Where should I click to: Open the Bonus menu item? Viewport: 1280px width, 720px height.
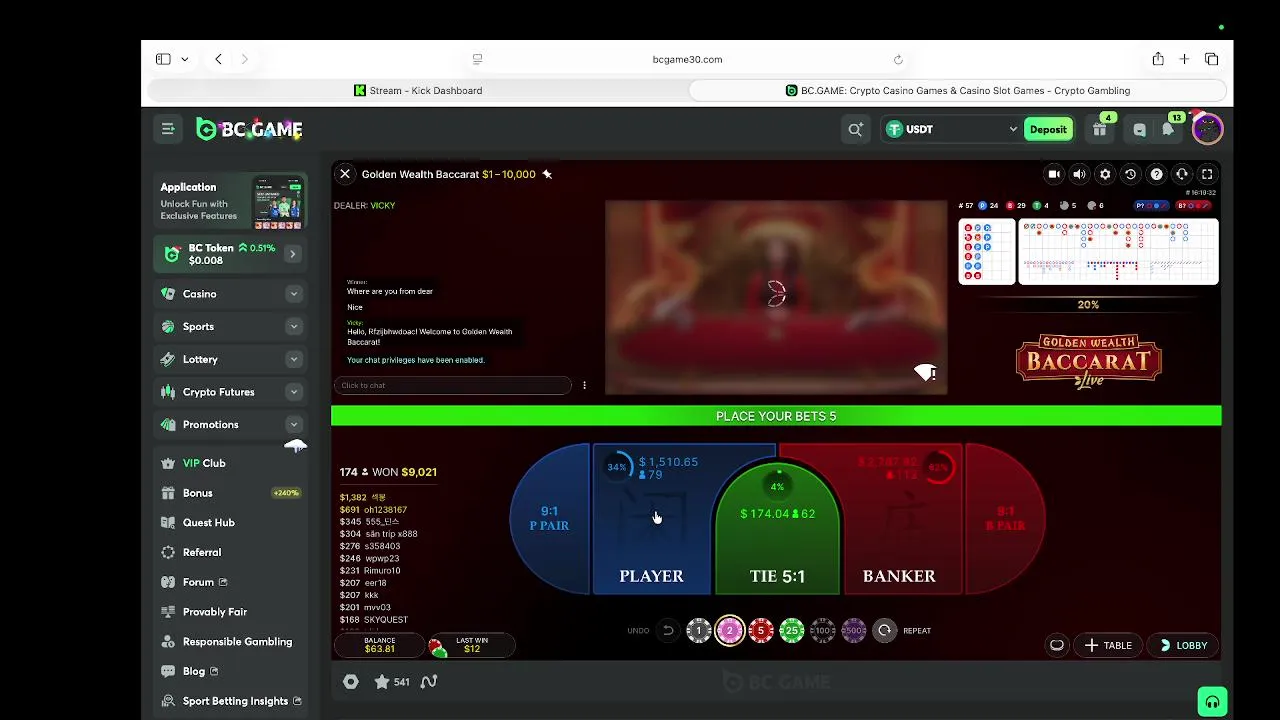pyautogui.click(x=231, y=493)
